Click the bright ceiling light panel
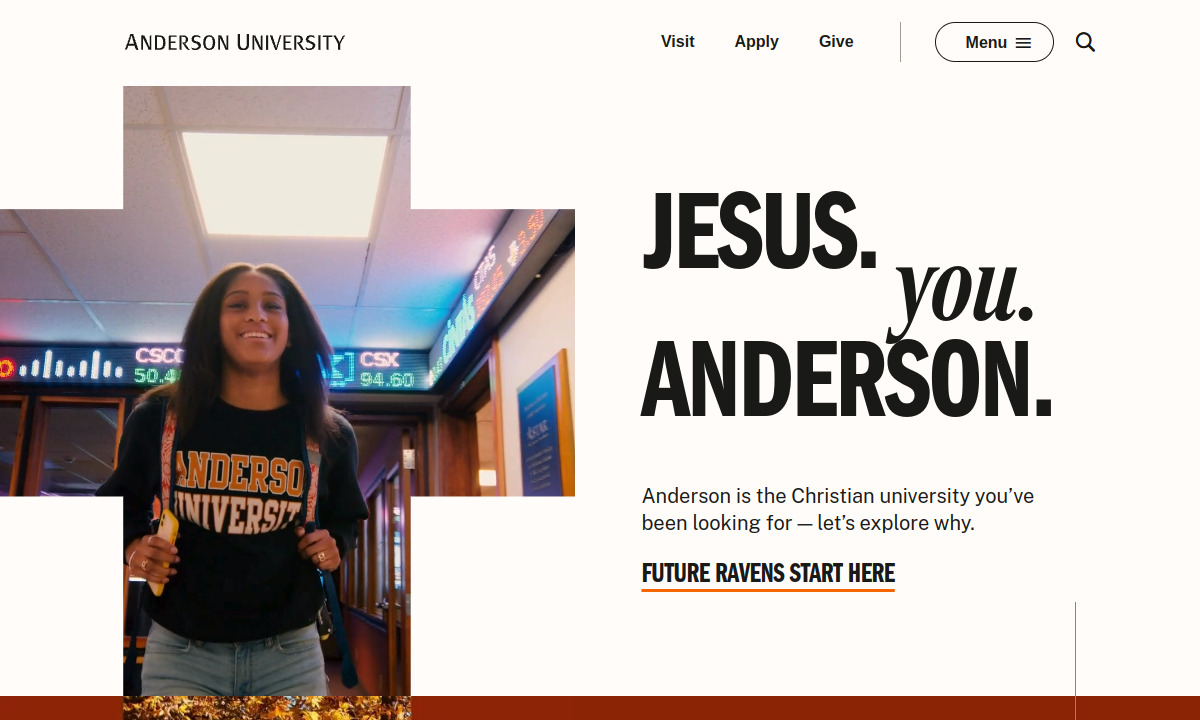The width and height of the screenshot is (1200, 720). tap(285, 184)
